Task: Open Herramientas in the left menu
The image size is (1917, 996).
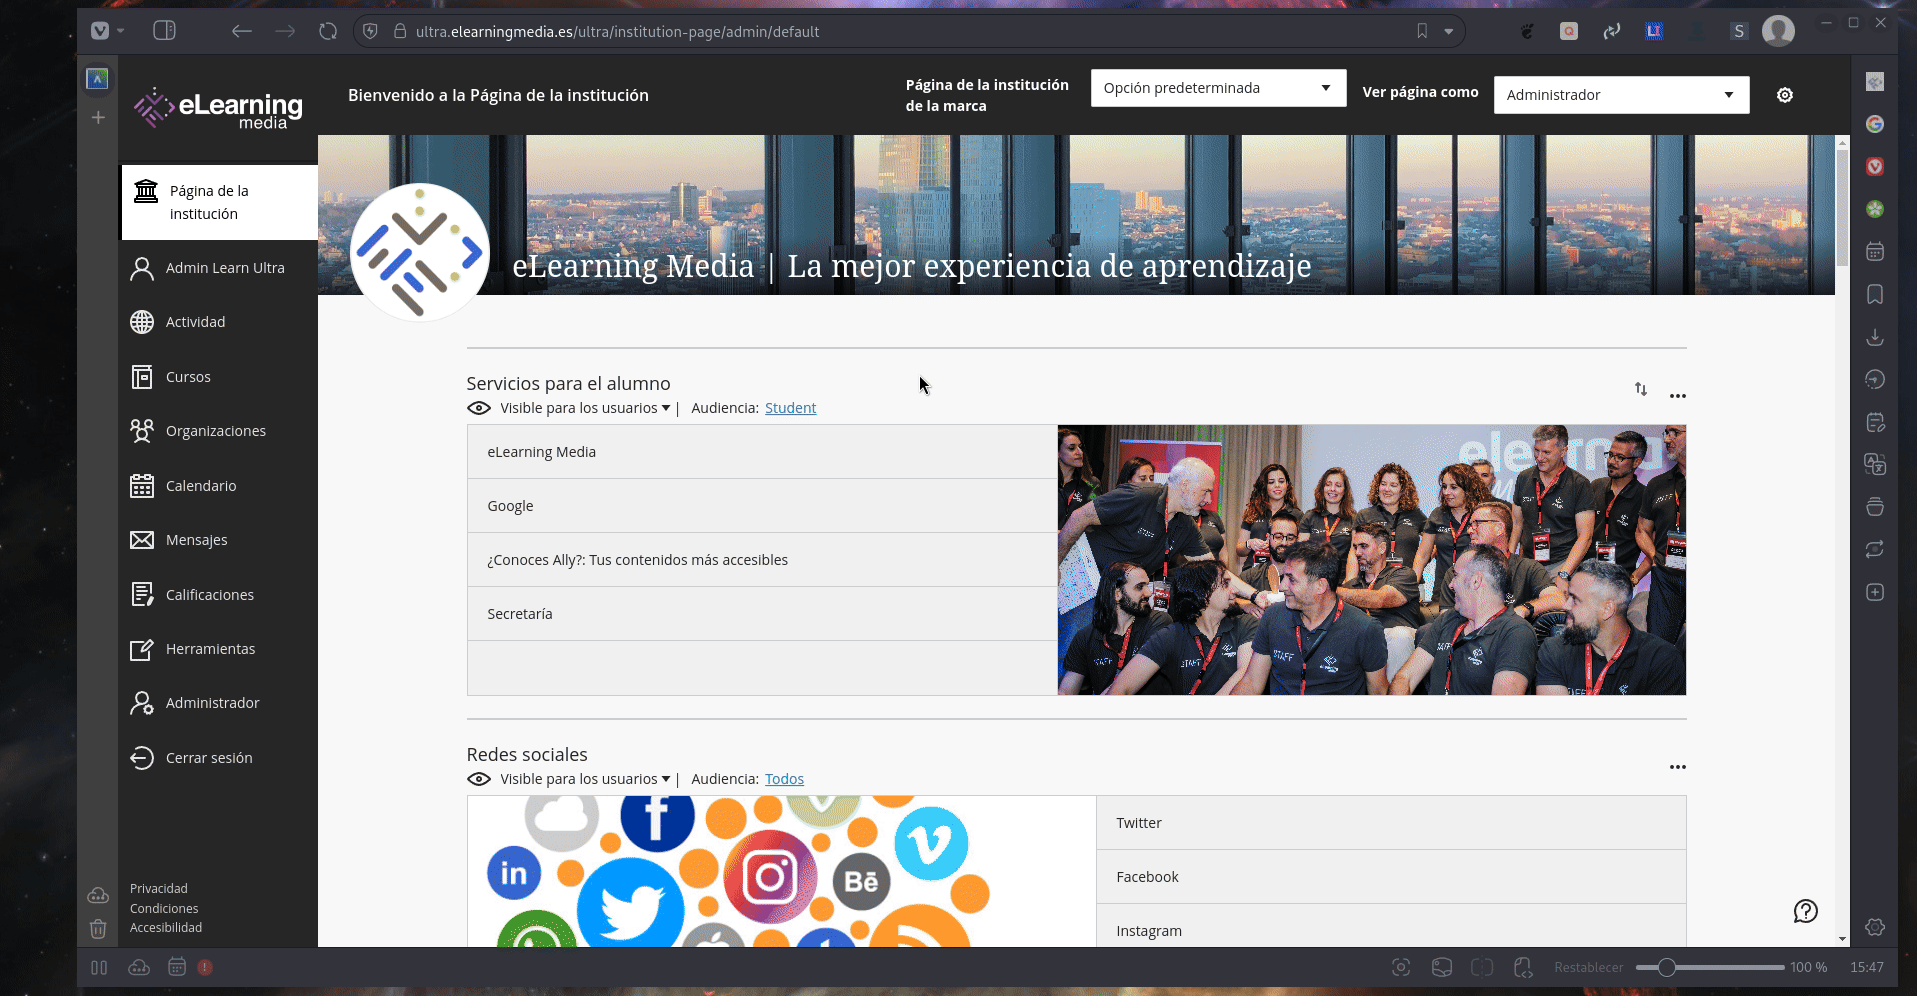Action: [219, 649]
